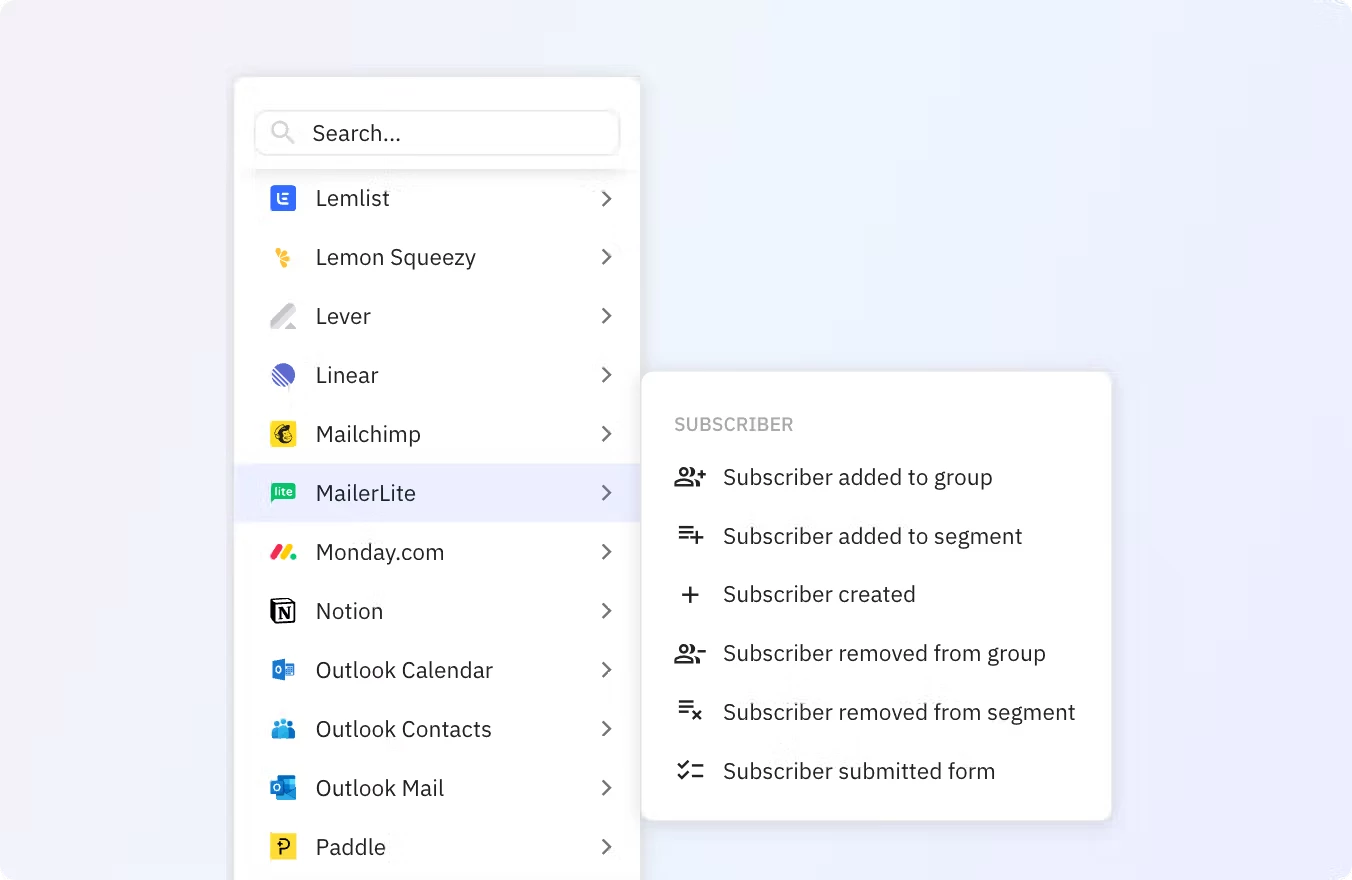Click the Lemon Squeezy logo icon
Image resolution: width=1352 pixels, height=880 pixels.
point(283,258)
